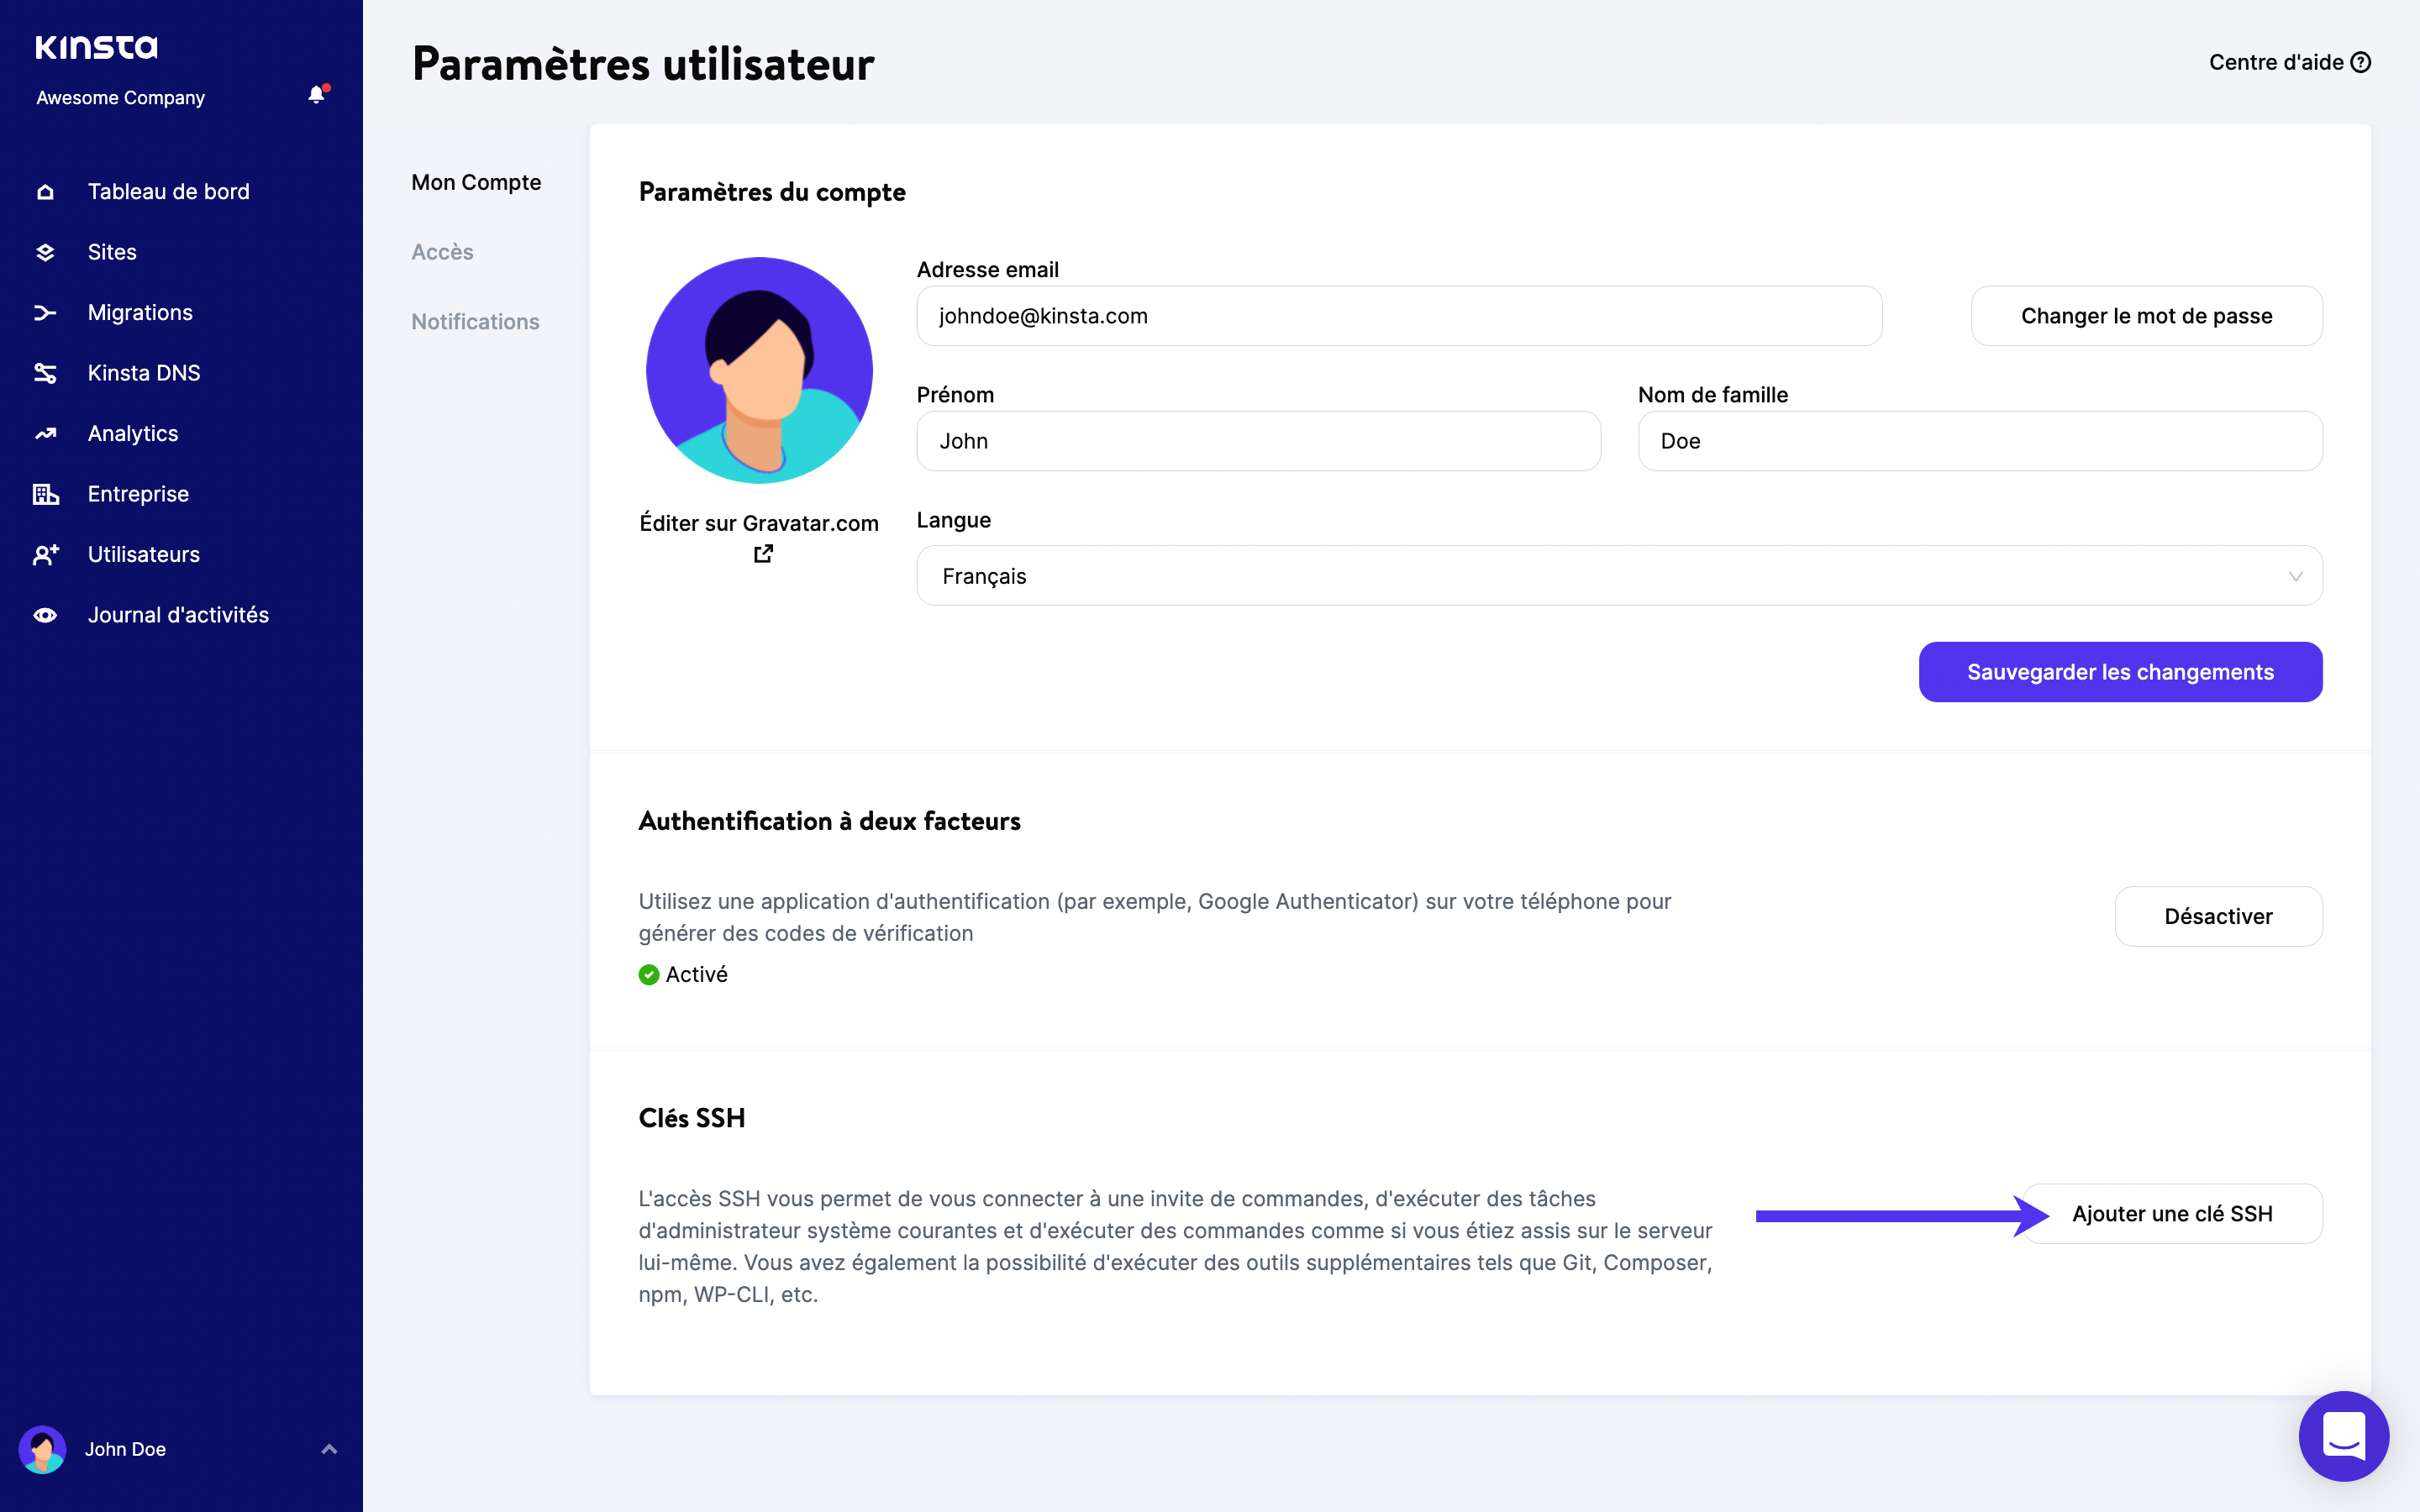Open the Utilisateurs section
This screenshot has height=1512, width=2420.
(142, 554)
